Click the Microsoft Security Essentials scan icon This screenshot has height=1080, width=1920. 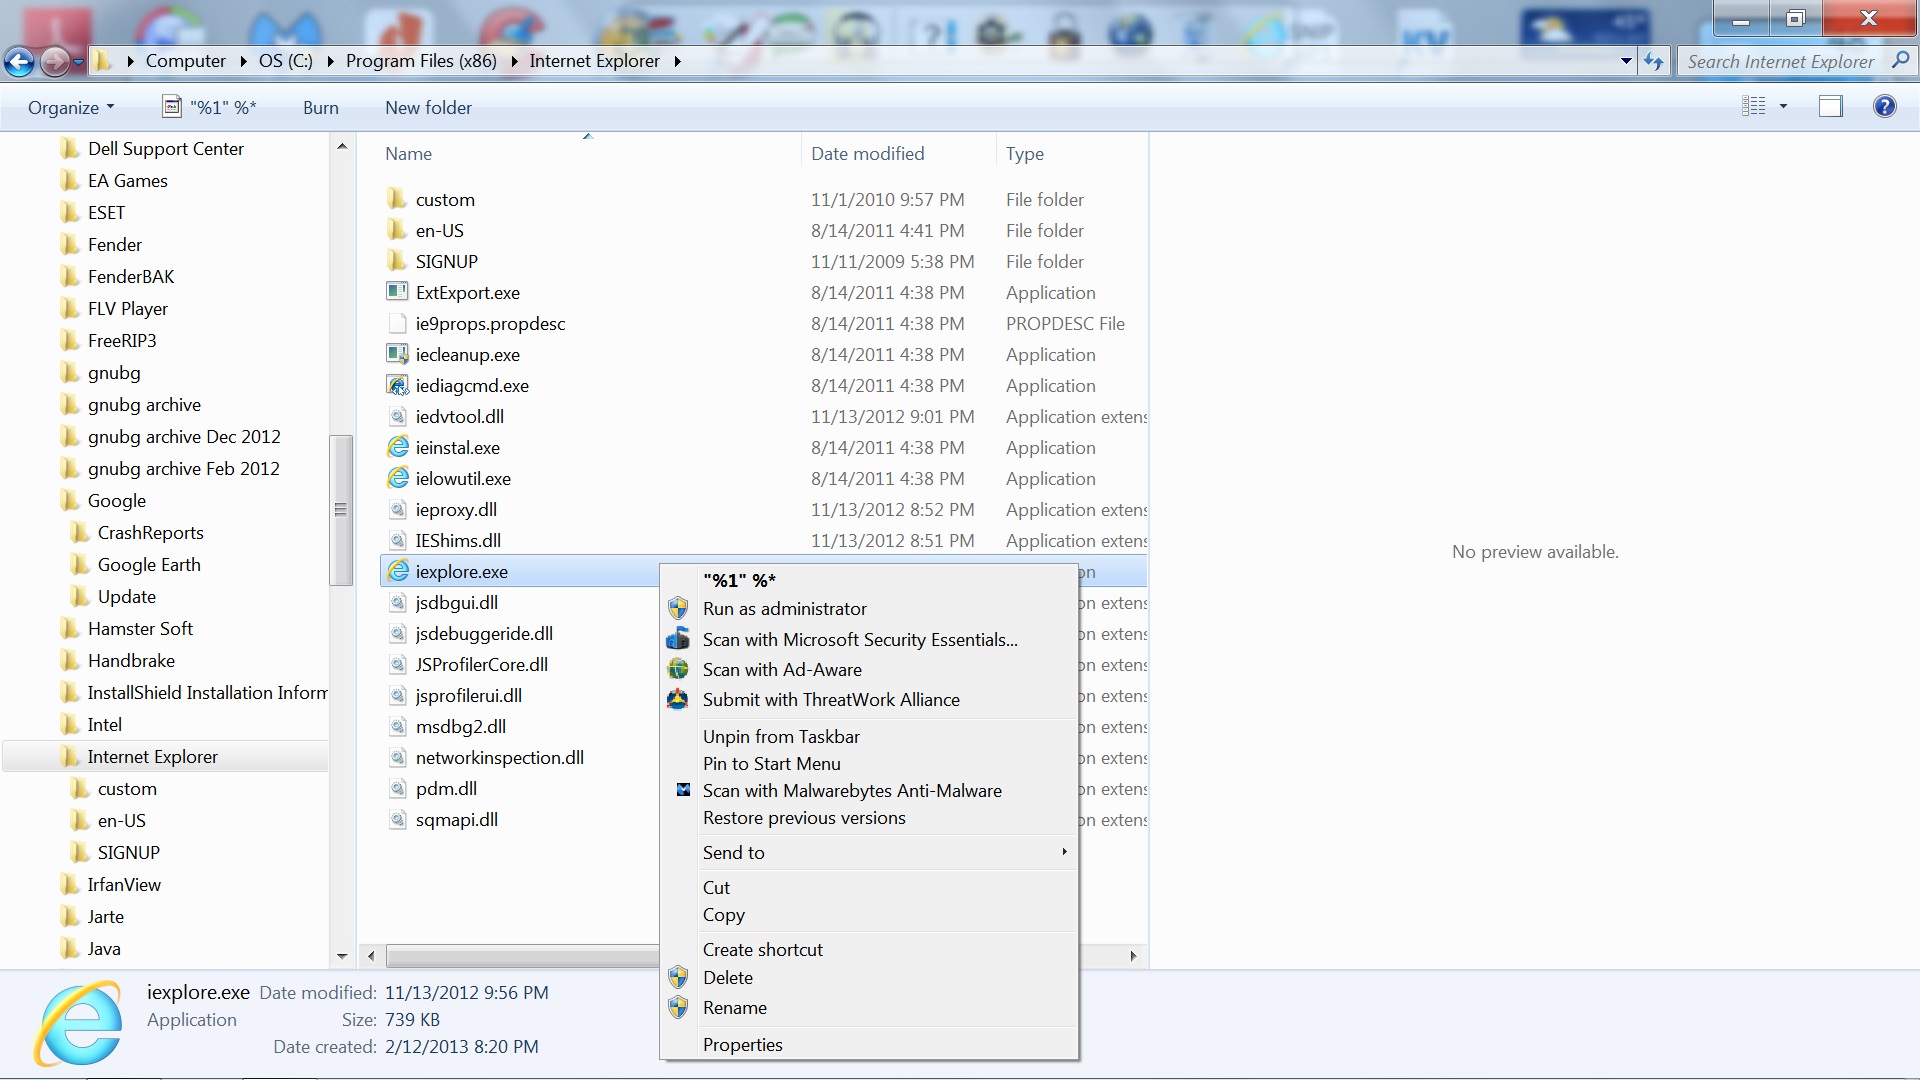tap(678, 639)
